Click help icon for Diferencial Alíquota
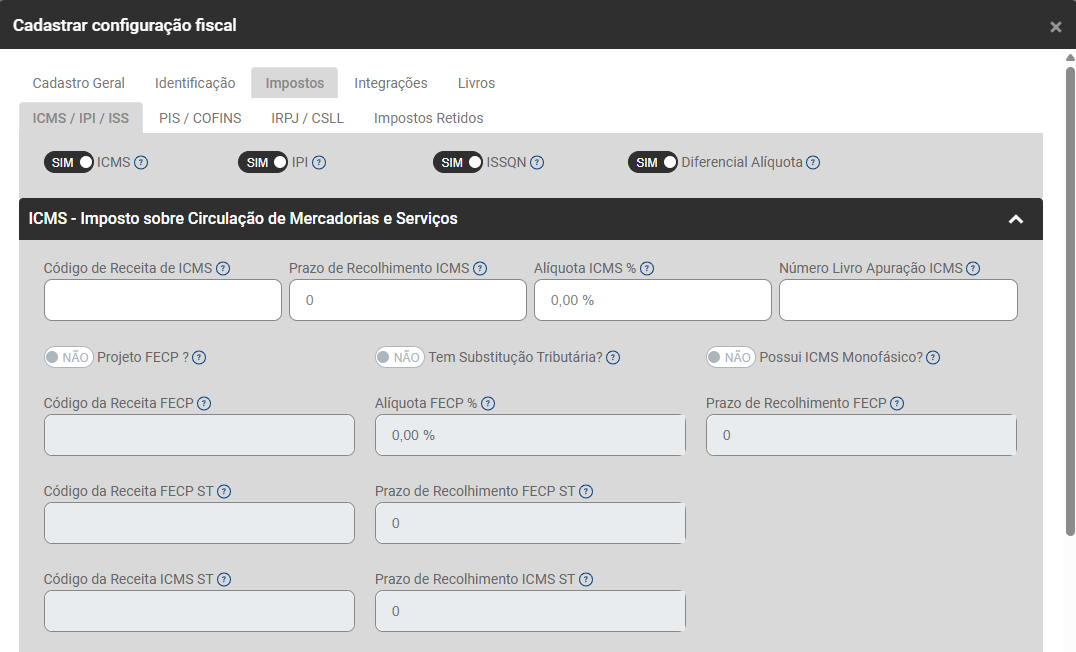The height and width of the screenshot is (652, 1076). pyautogui.click(x=813, y=163)
